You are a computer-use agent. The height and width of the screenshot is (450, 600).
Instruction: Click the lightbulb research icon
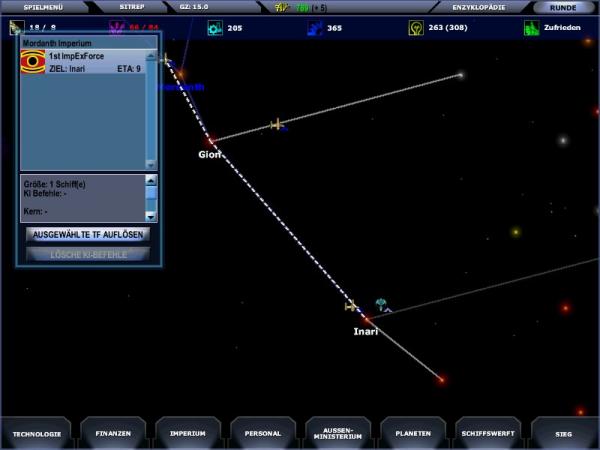pyautogui.click(x=416, y=28)
